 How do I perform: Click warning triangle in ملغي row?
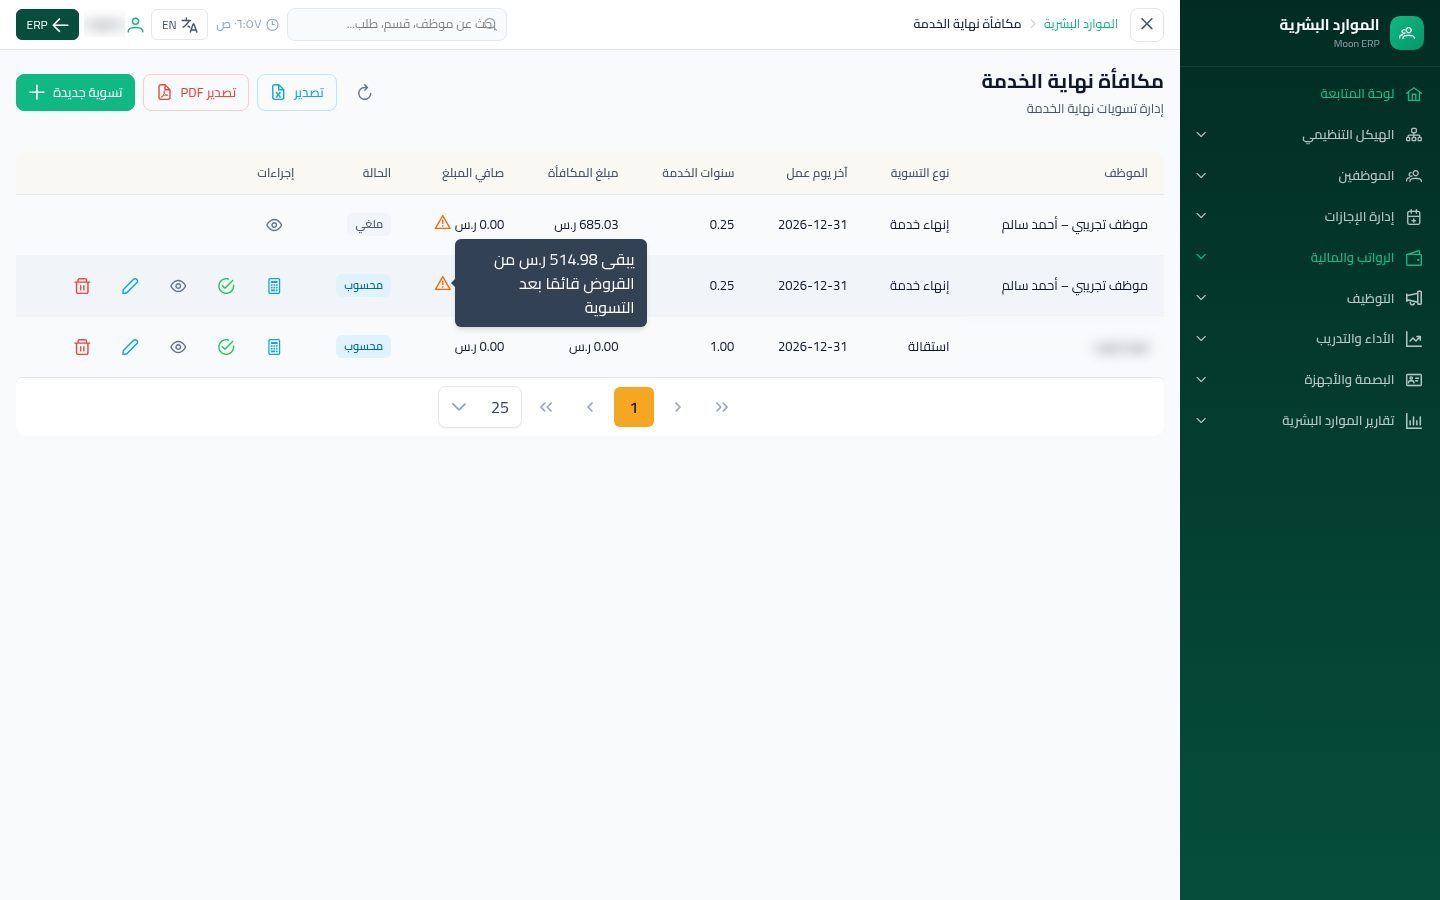coord(442,223)
